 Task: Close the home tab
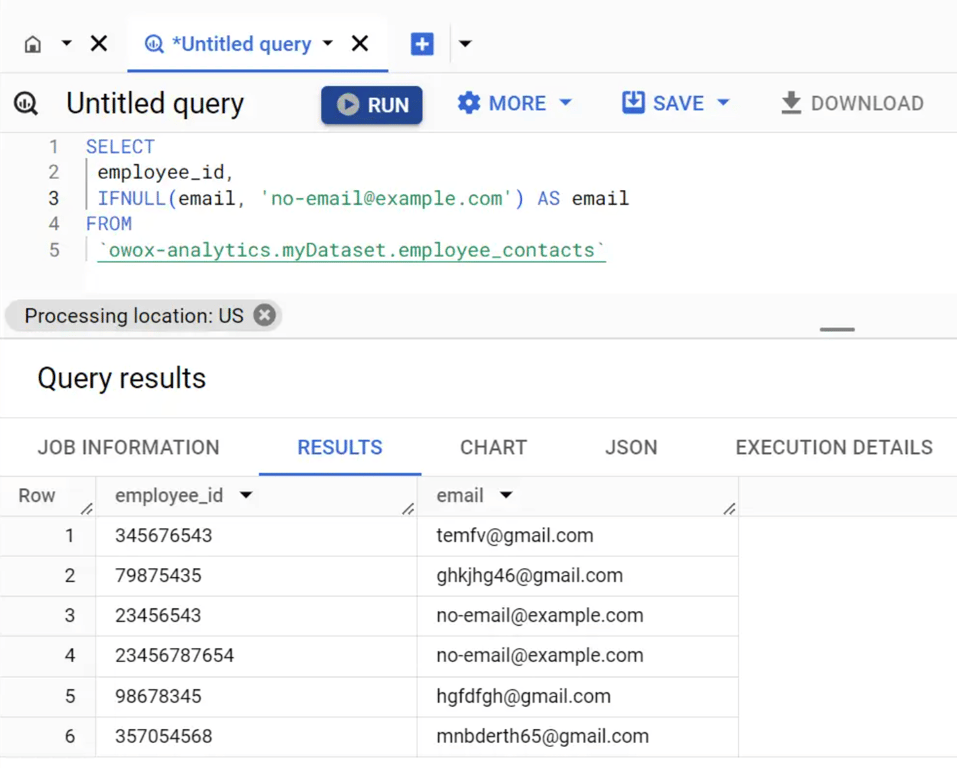click(x=99, y=43)
